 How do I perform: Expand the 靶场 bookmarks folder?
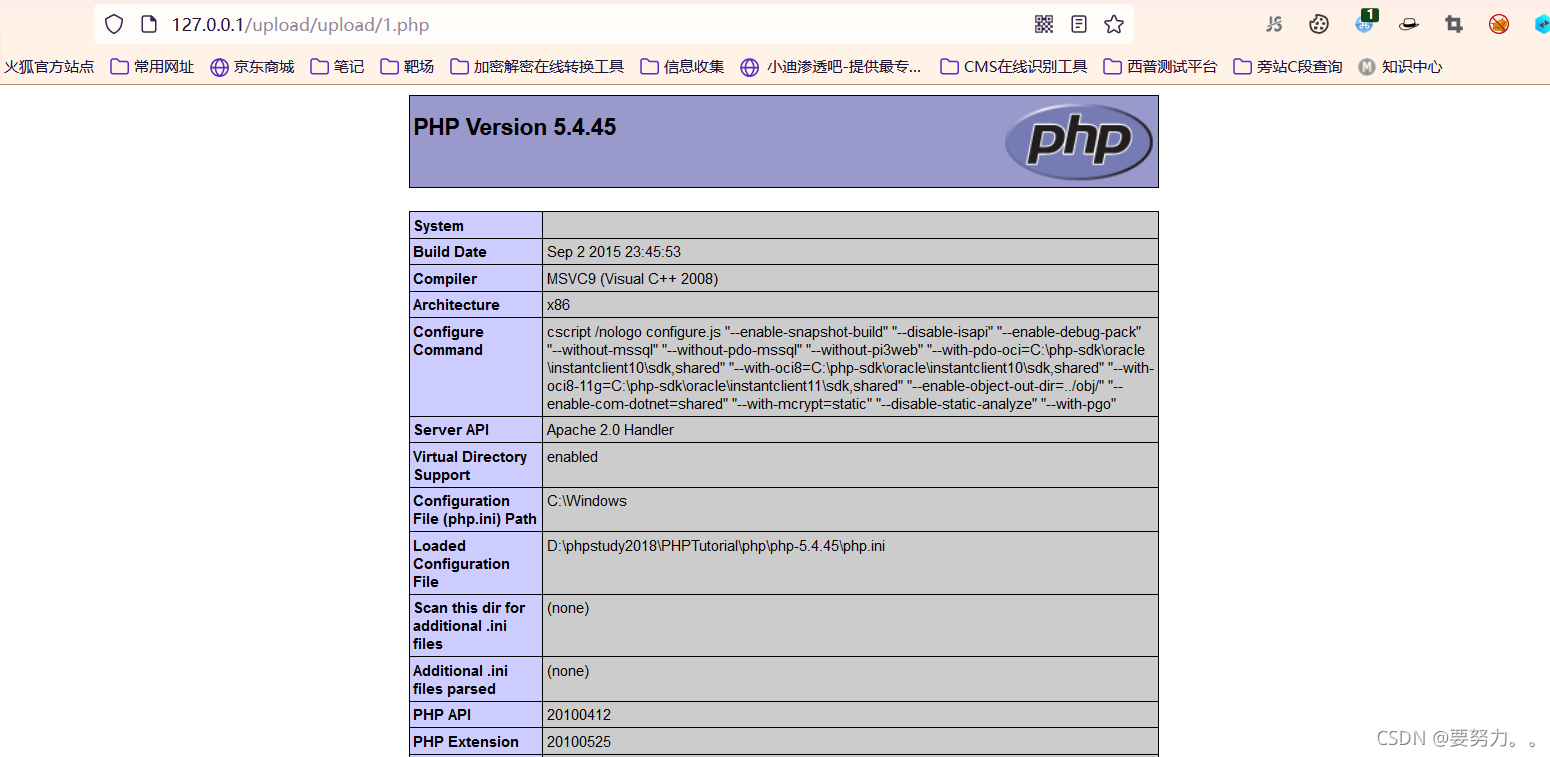point(407,67)
